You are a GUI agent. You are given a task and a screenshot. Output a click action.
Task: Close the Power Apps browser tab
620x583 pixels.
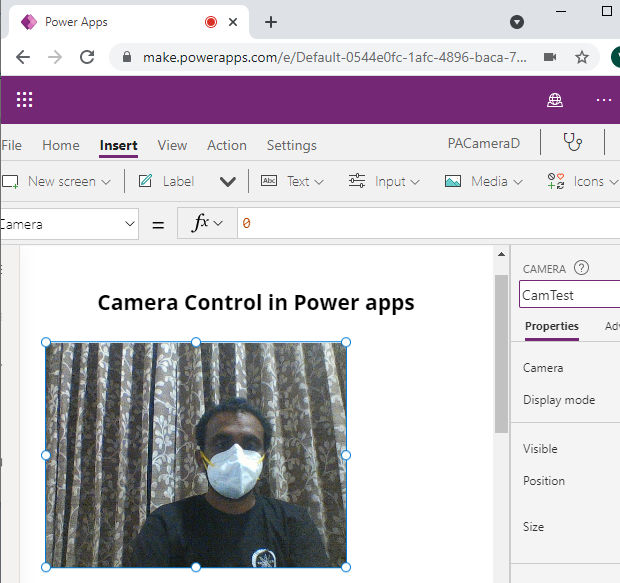(233, 22)
